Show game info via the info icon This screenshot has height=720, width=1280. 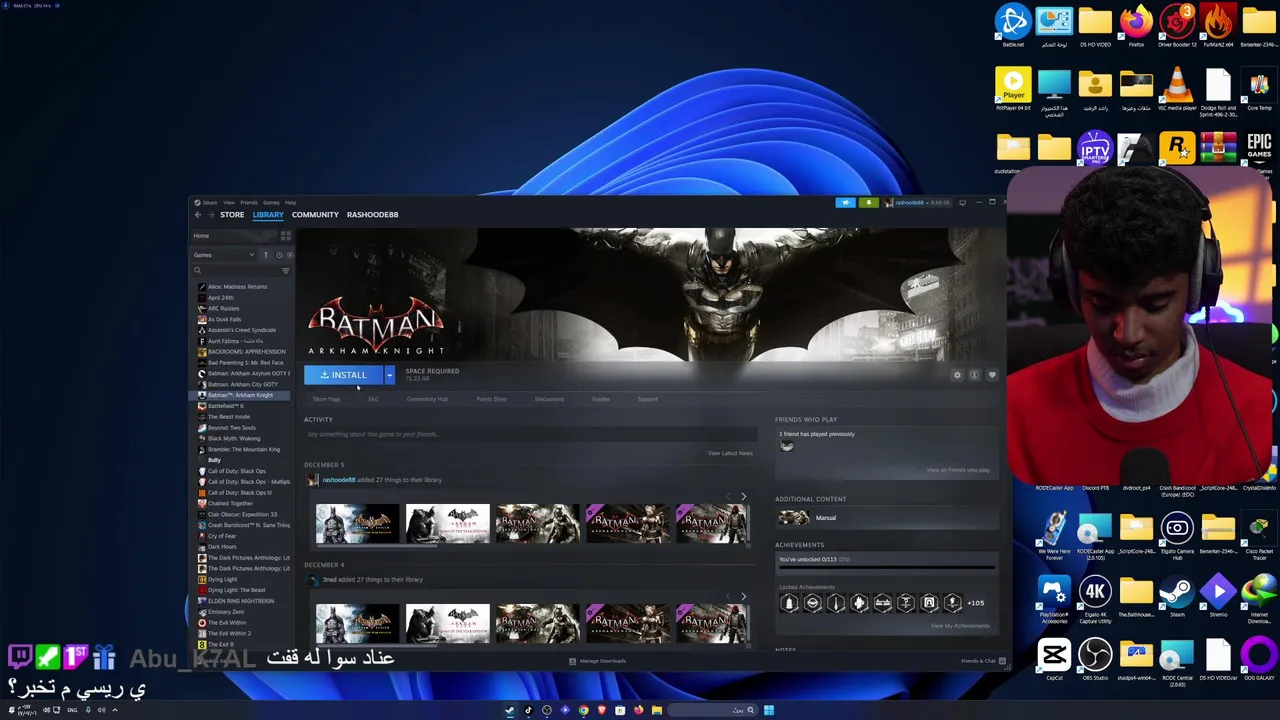[x=974, y=375]
